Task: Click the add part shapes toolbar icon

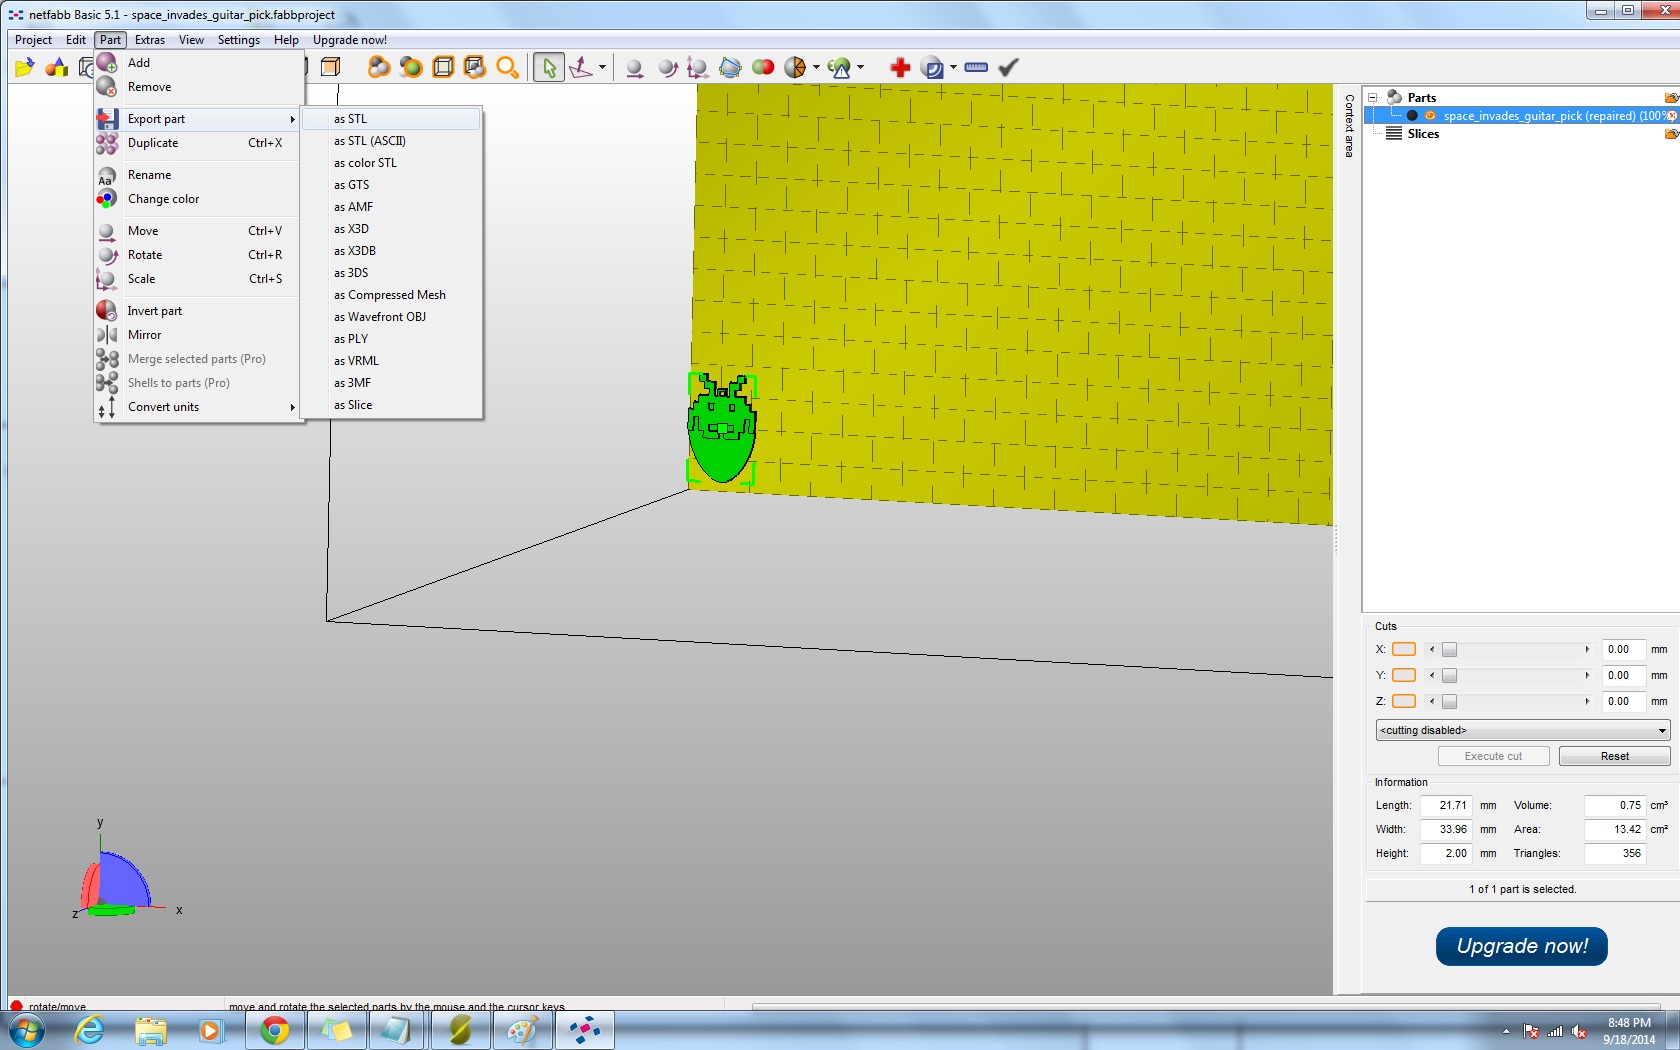Action: 57,67
